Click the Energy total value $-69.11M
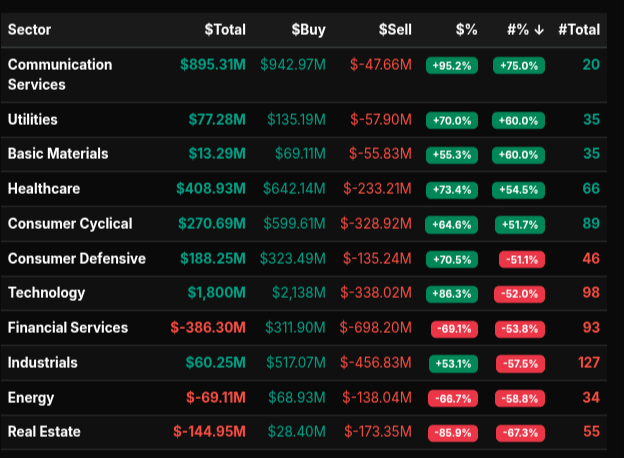The height and width of the screenshot is (458, 624). (x=216, y=398)
